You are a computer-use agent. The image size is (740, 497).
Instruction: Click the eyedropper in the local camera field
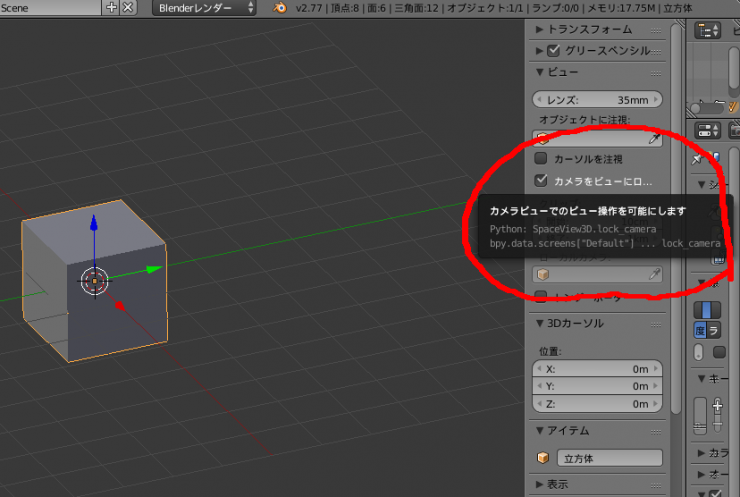click(x=655, y=274)
